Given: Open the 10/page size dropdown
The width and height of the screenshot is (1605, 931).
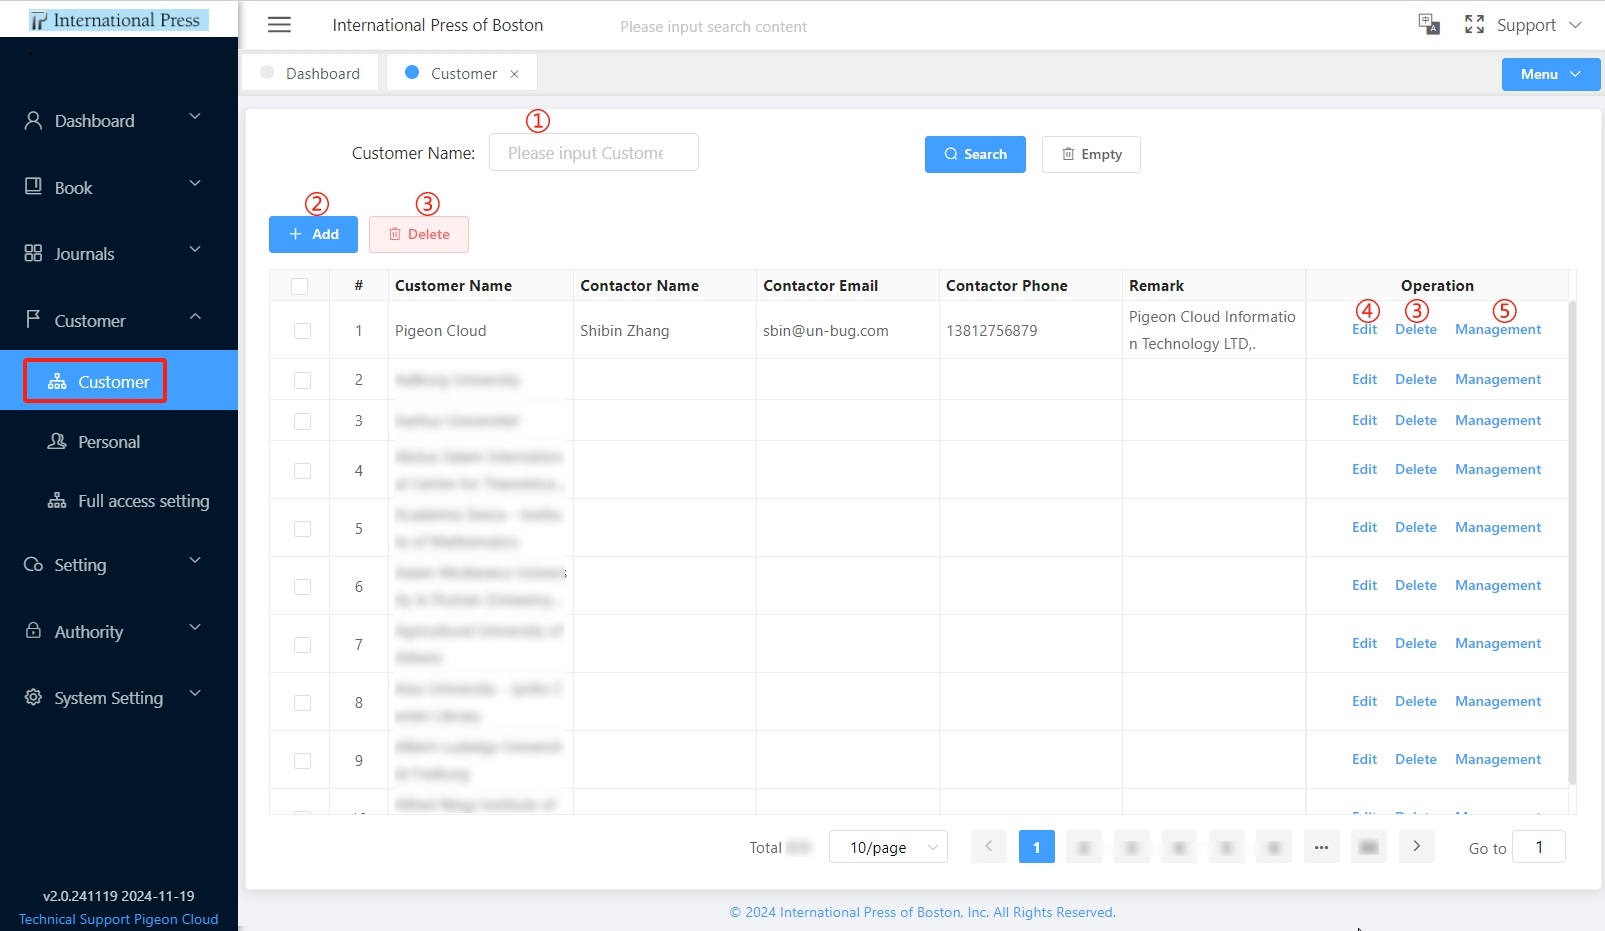Looking at the screenshot, I should 888,847.
